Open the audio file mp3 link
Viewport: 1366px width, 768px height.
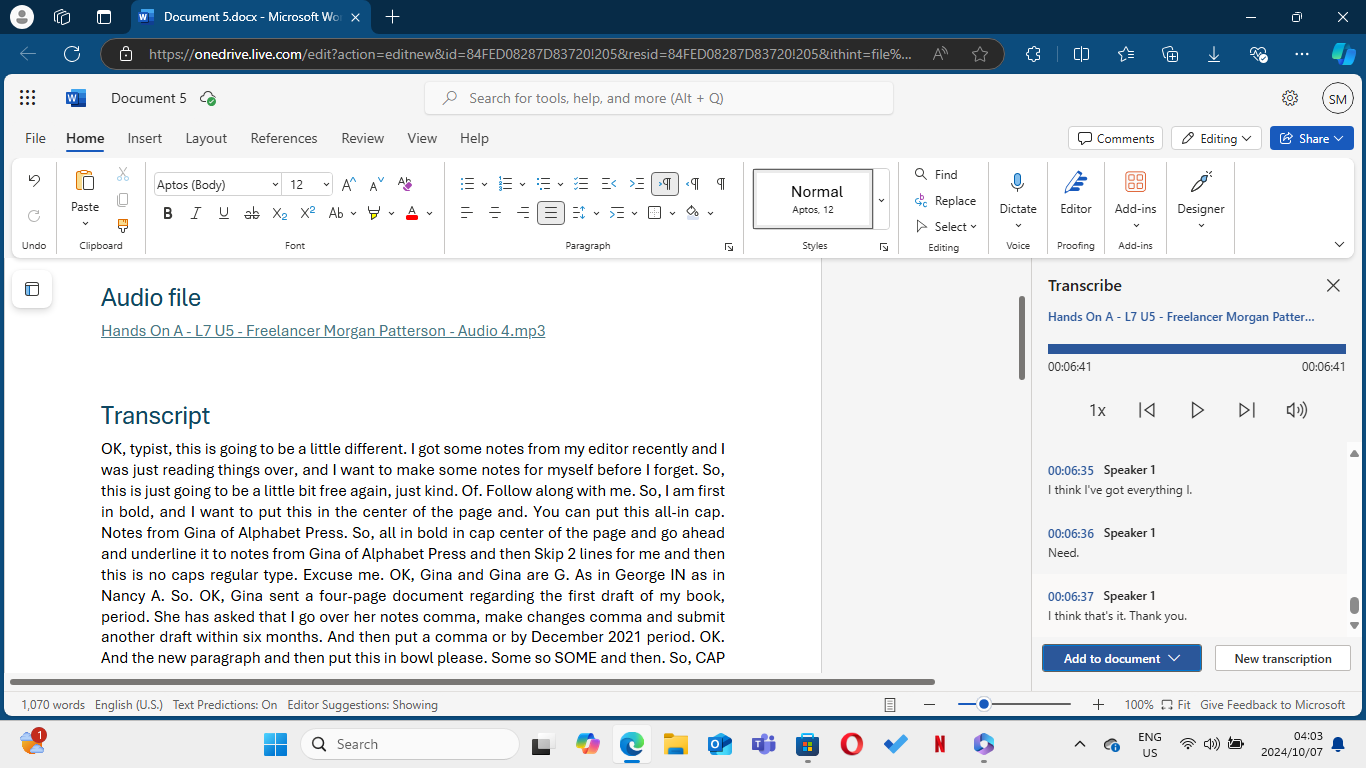pyautogui.click(x=323, y=331)
